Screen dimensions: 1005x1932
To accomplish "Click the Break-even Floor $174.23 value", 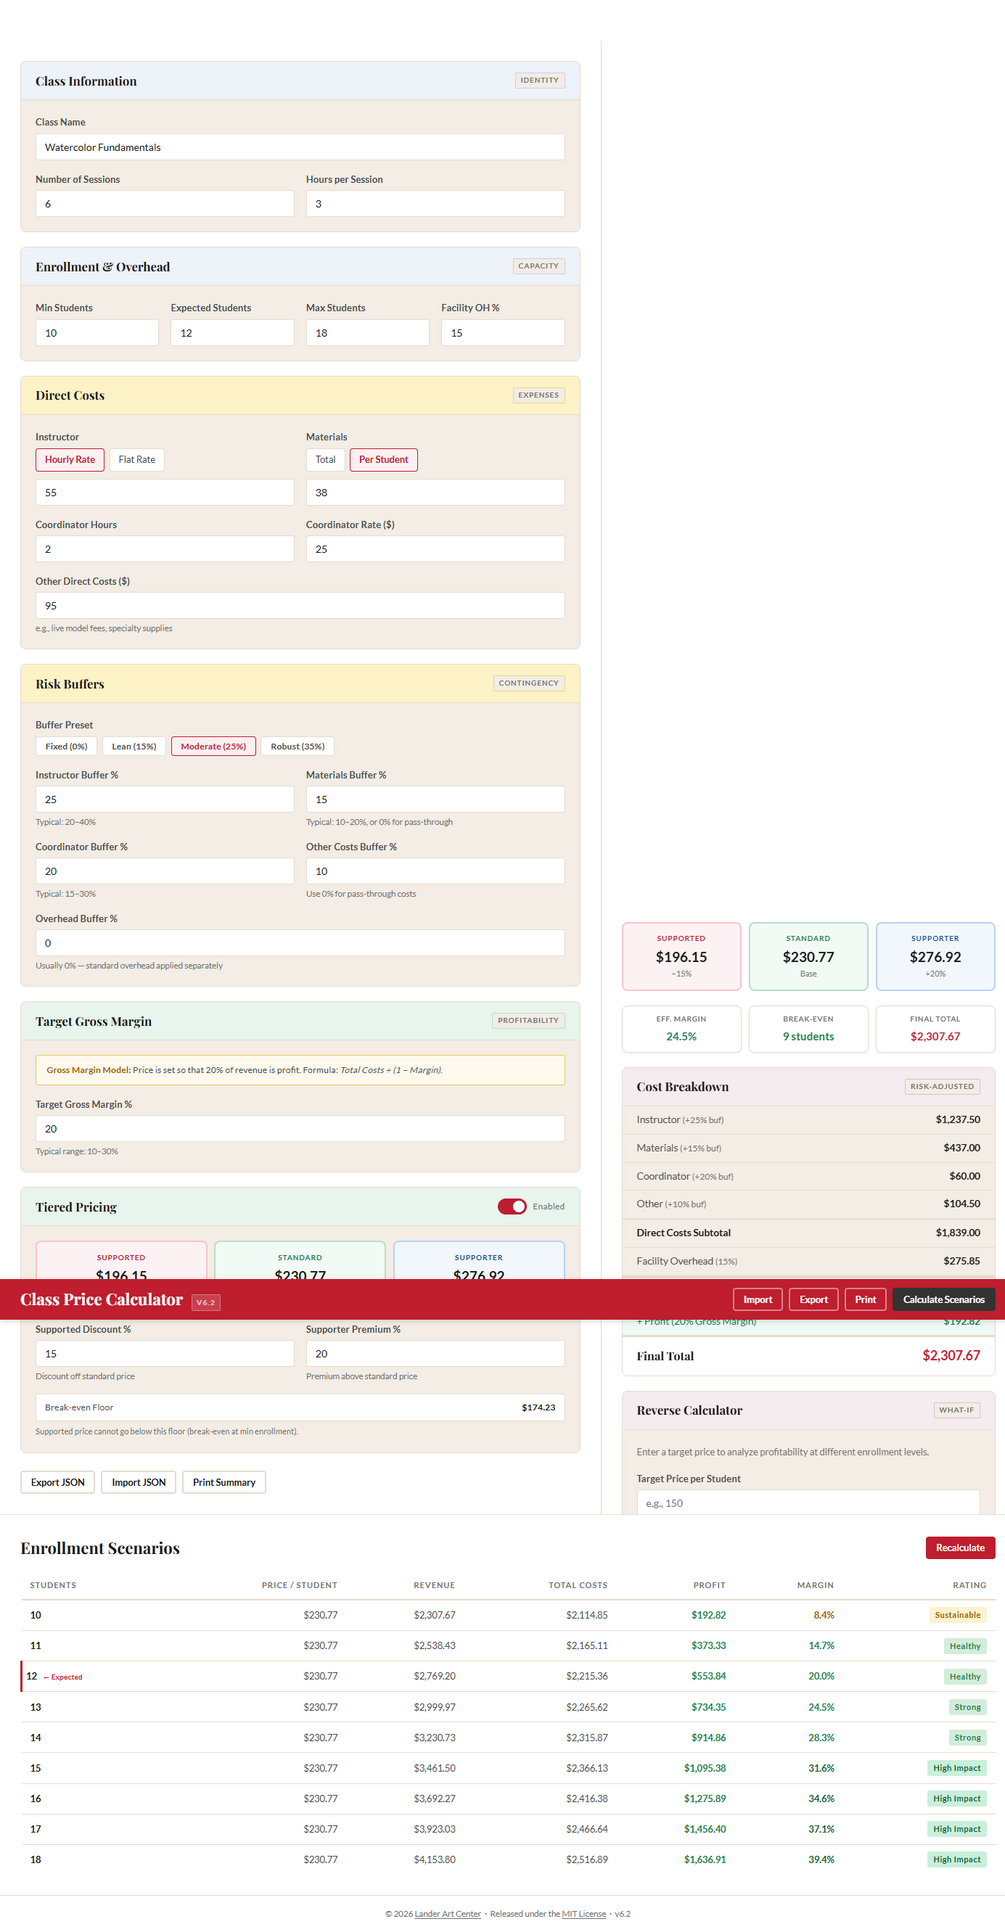I will pos(538,1407).
